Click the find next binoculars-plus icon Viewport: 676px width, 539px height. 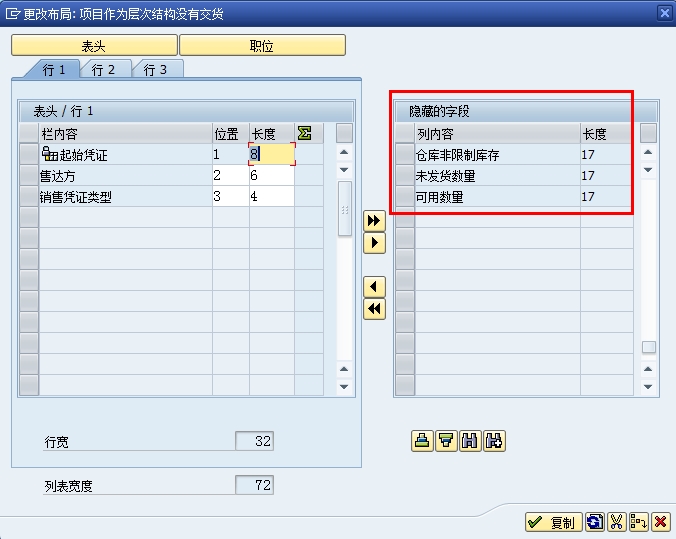click(494, 441)
